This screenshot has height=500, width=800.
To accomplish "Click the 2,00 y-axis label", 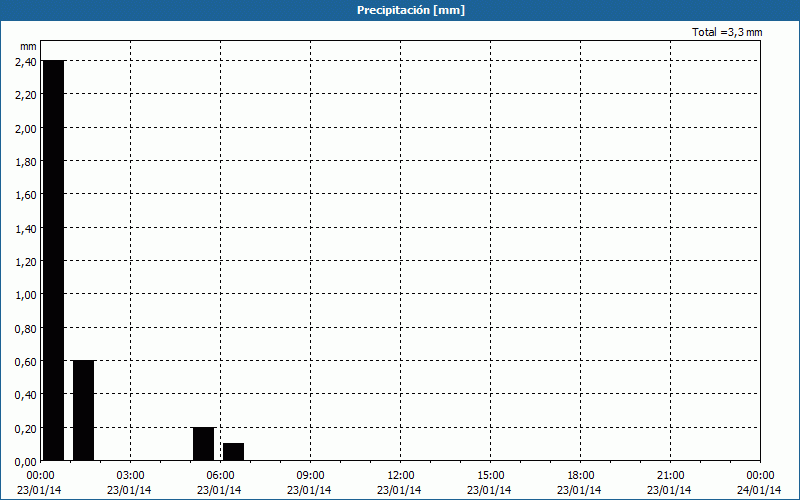I will [x=26, y=128].
